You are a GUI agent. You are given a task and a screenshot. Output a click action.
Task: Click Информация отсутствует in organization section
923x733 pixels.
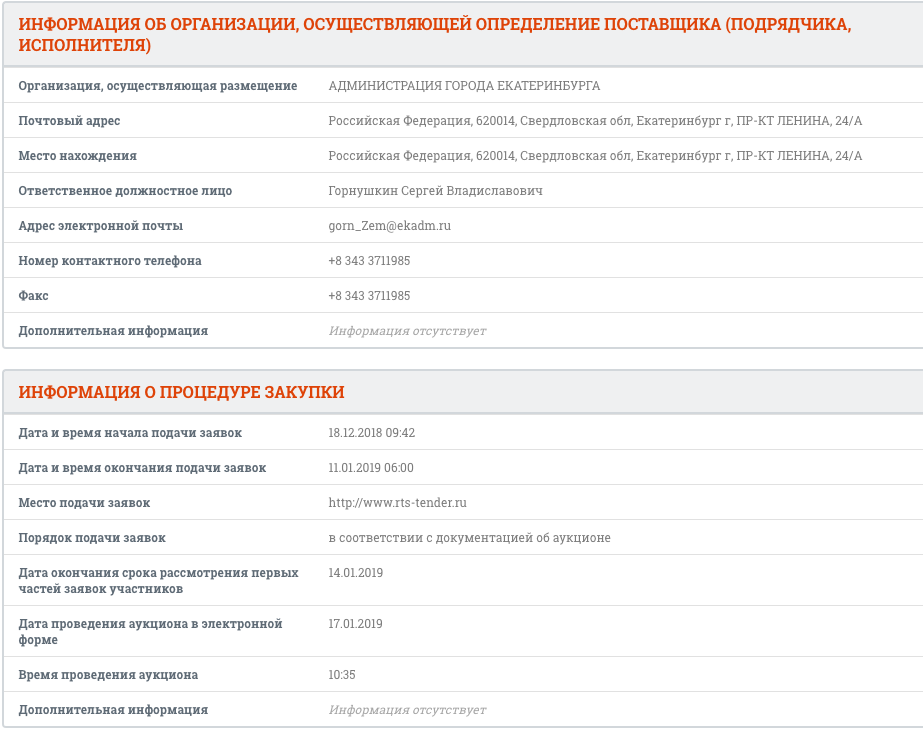pos(407,331)
